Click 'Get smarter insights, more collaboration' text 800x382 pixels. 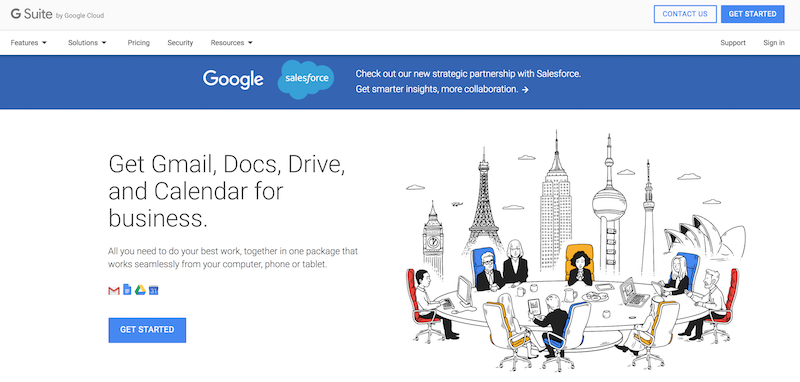click(x=437, y=89)
